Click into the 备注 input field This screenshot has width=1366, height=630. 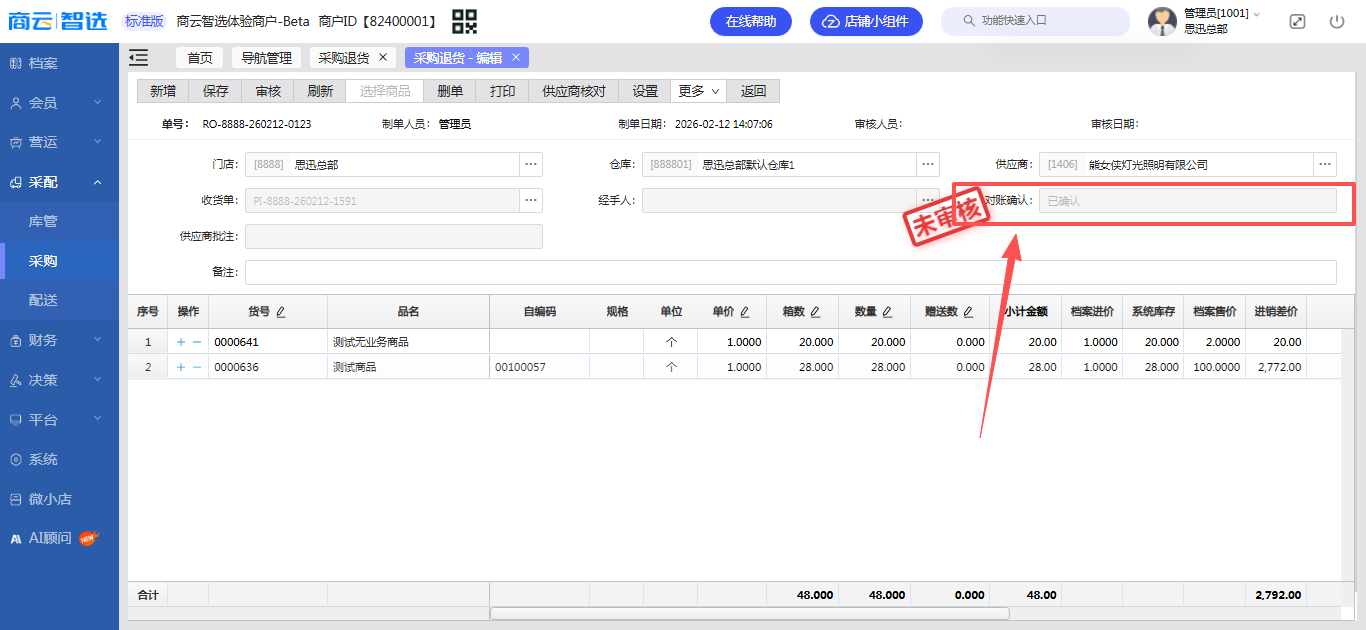click(790, 272)
